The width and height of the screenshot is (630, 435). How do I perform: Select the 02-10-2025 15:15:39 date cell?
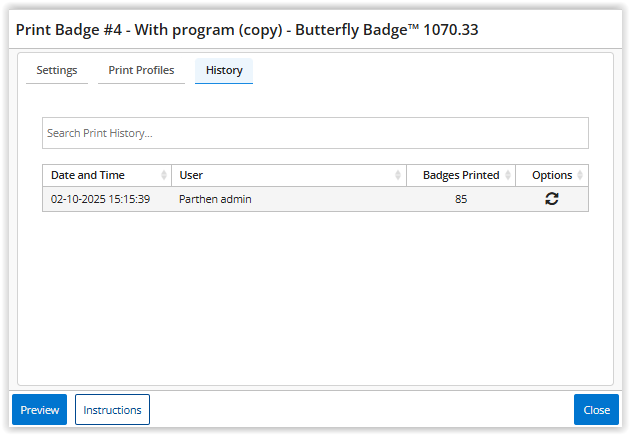pyautogui.click(x=100, y=199)
